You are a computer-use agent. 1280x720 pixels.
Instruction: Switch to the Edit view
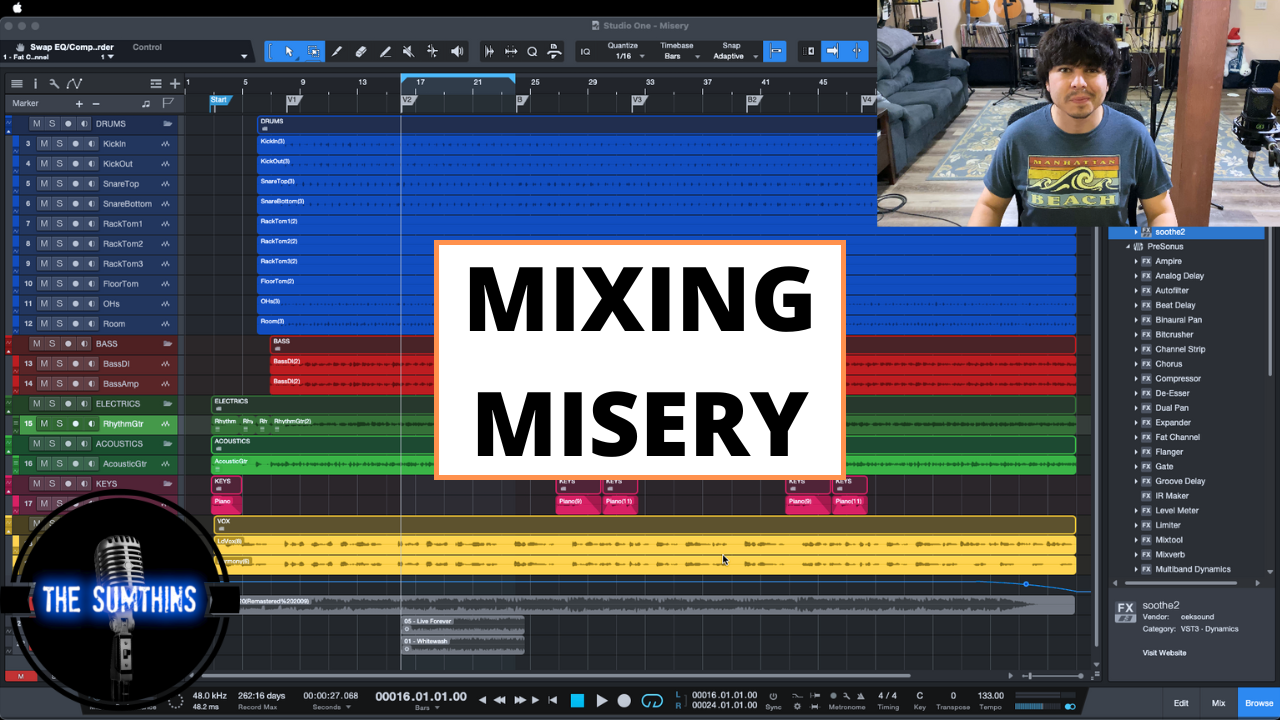pyautogui.click(x=1181, y=703)
